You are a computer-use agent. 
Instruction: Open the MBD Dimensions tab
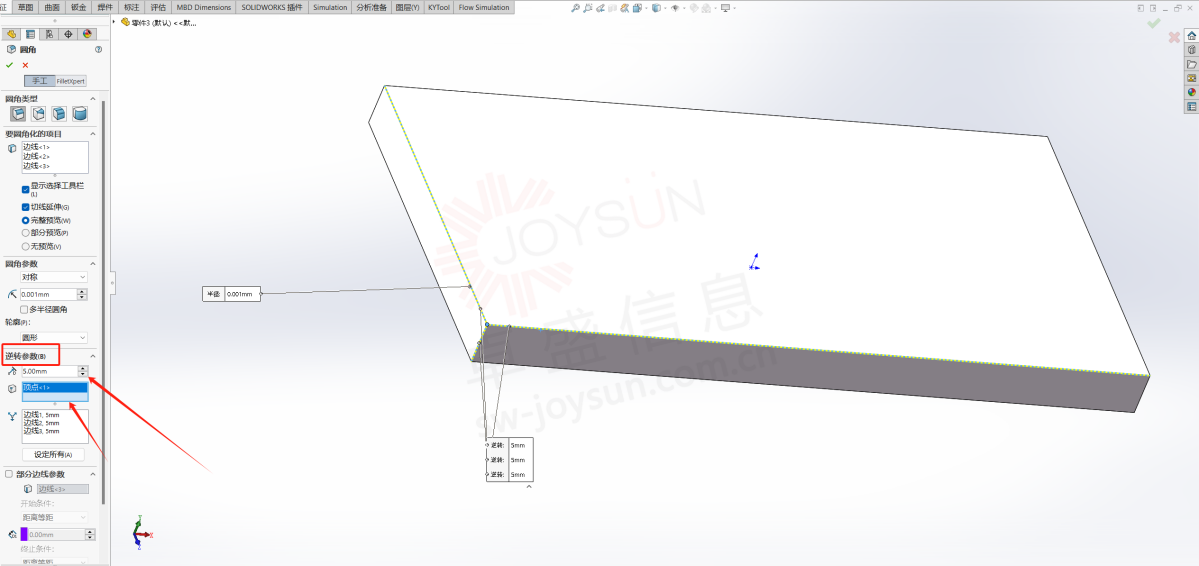(203, 8)
